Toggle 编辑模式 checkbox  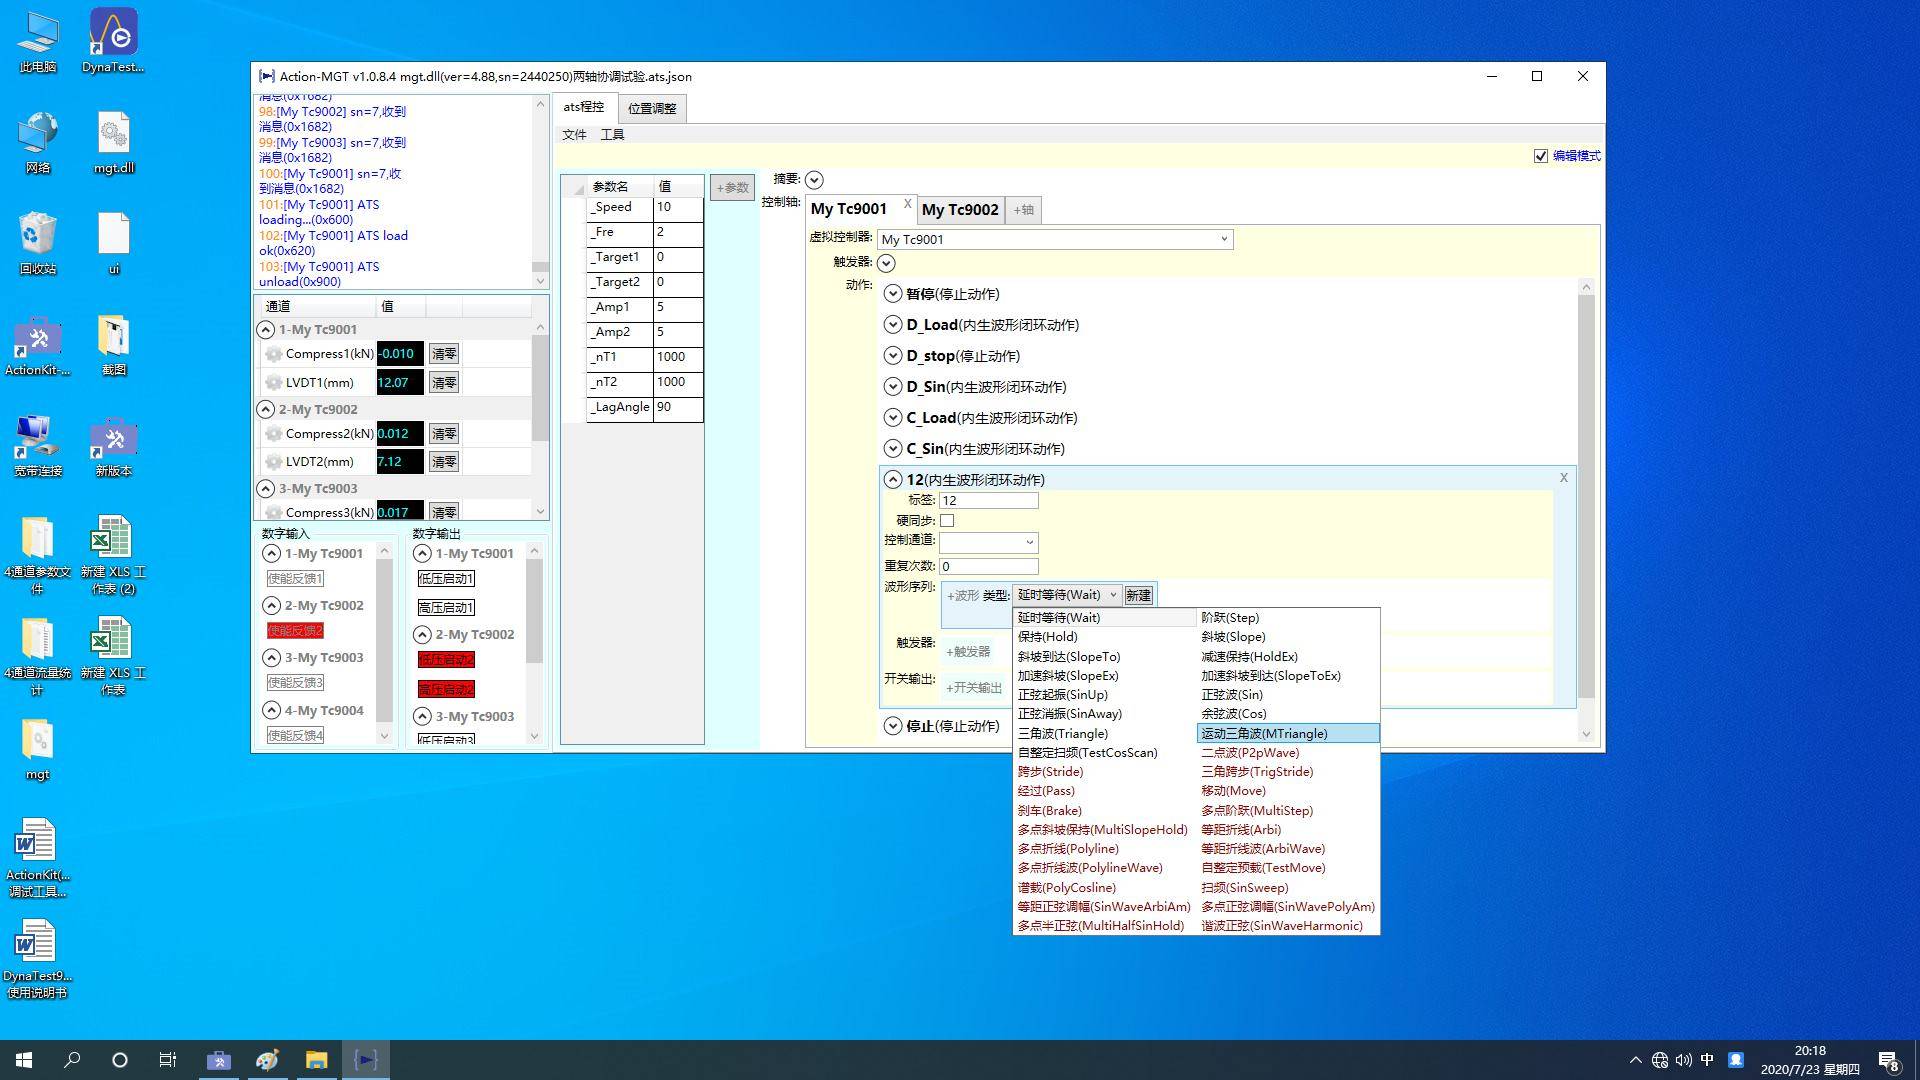1540,156
